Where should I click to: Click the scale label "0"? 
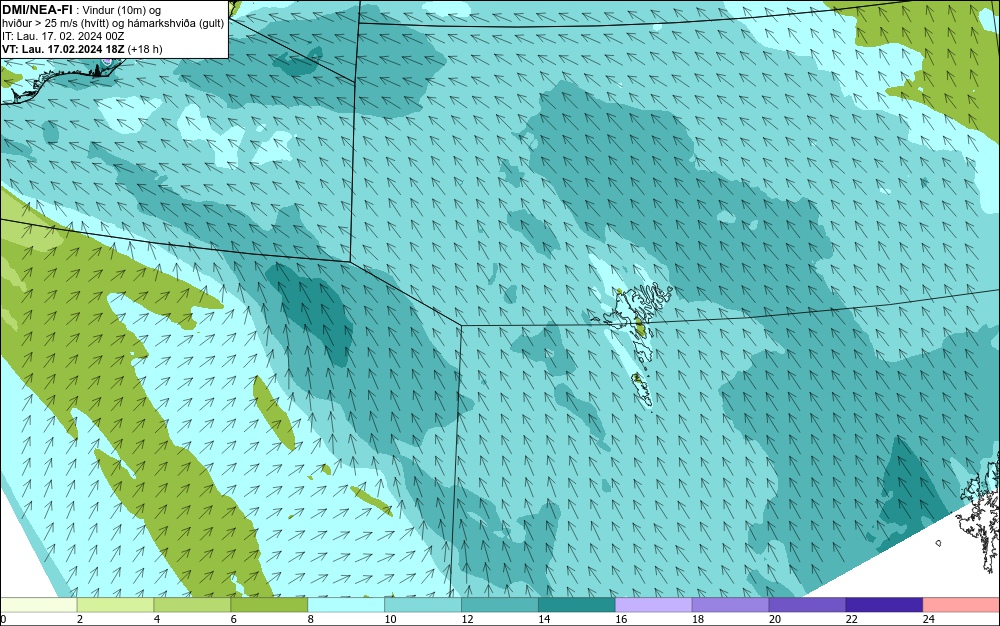[3, 619]
